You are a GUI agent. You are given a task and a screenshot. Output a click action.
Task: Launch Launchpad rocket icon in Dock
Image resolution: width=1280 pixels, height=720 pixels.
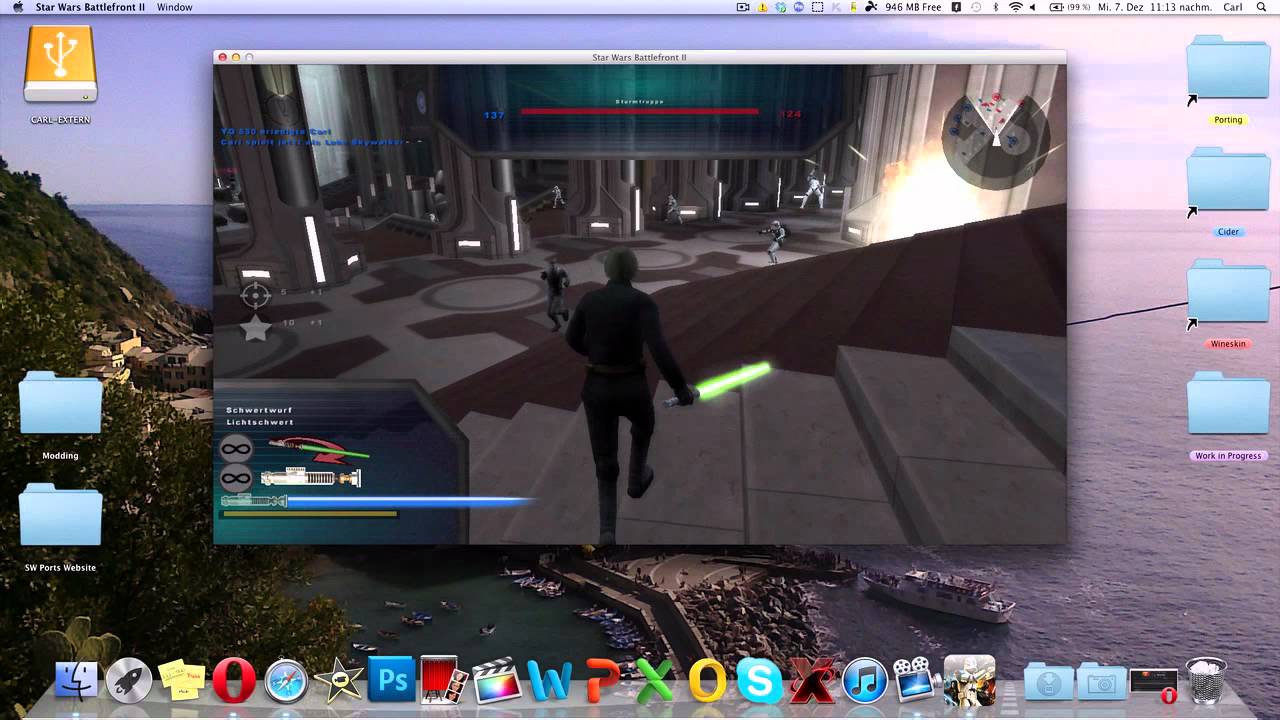(129, 681)
